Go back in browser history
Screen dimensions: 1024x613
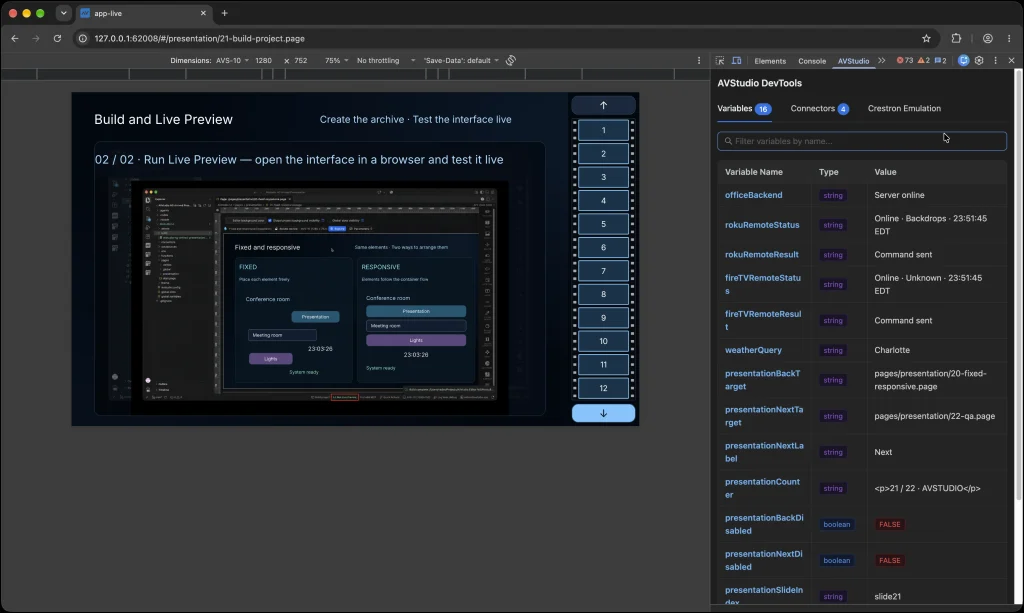pos(15,39)
